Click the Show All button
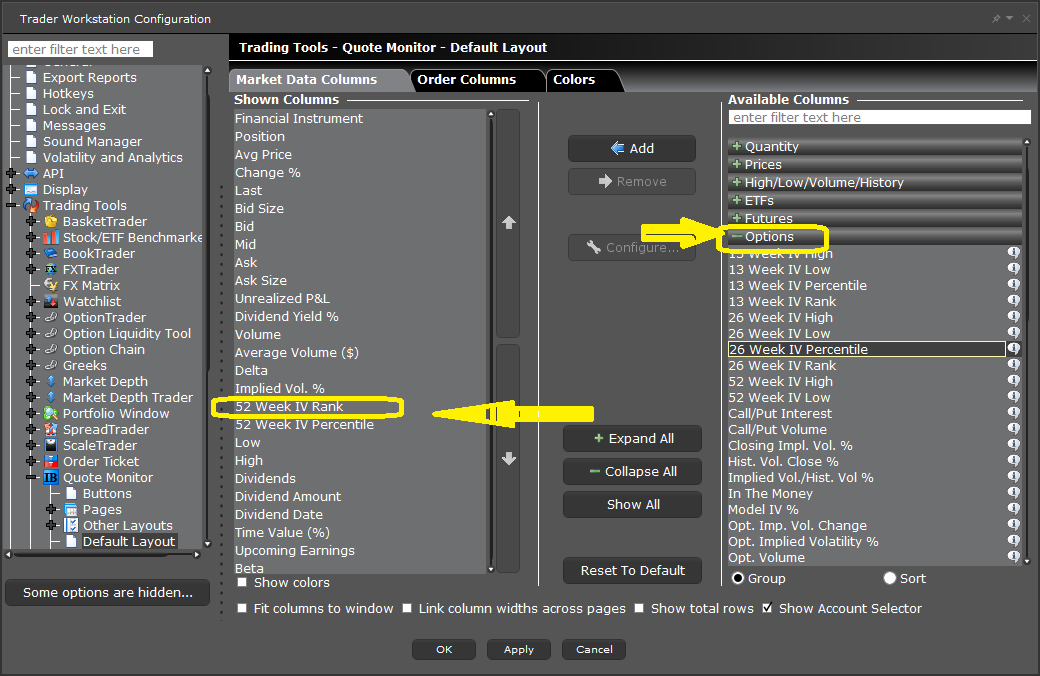1040x676 pixels. tap(632, 505)
